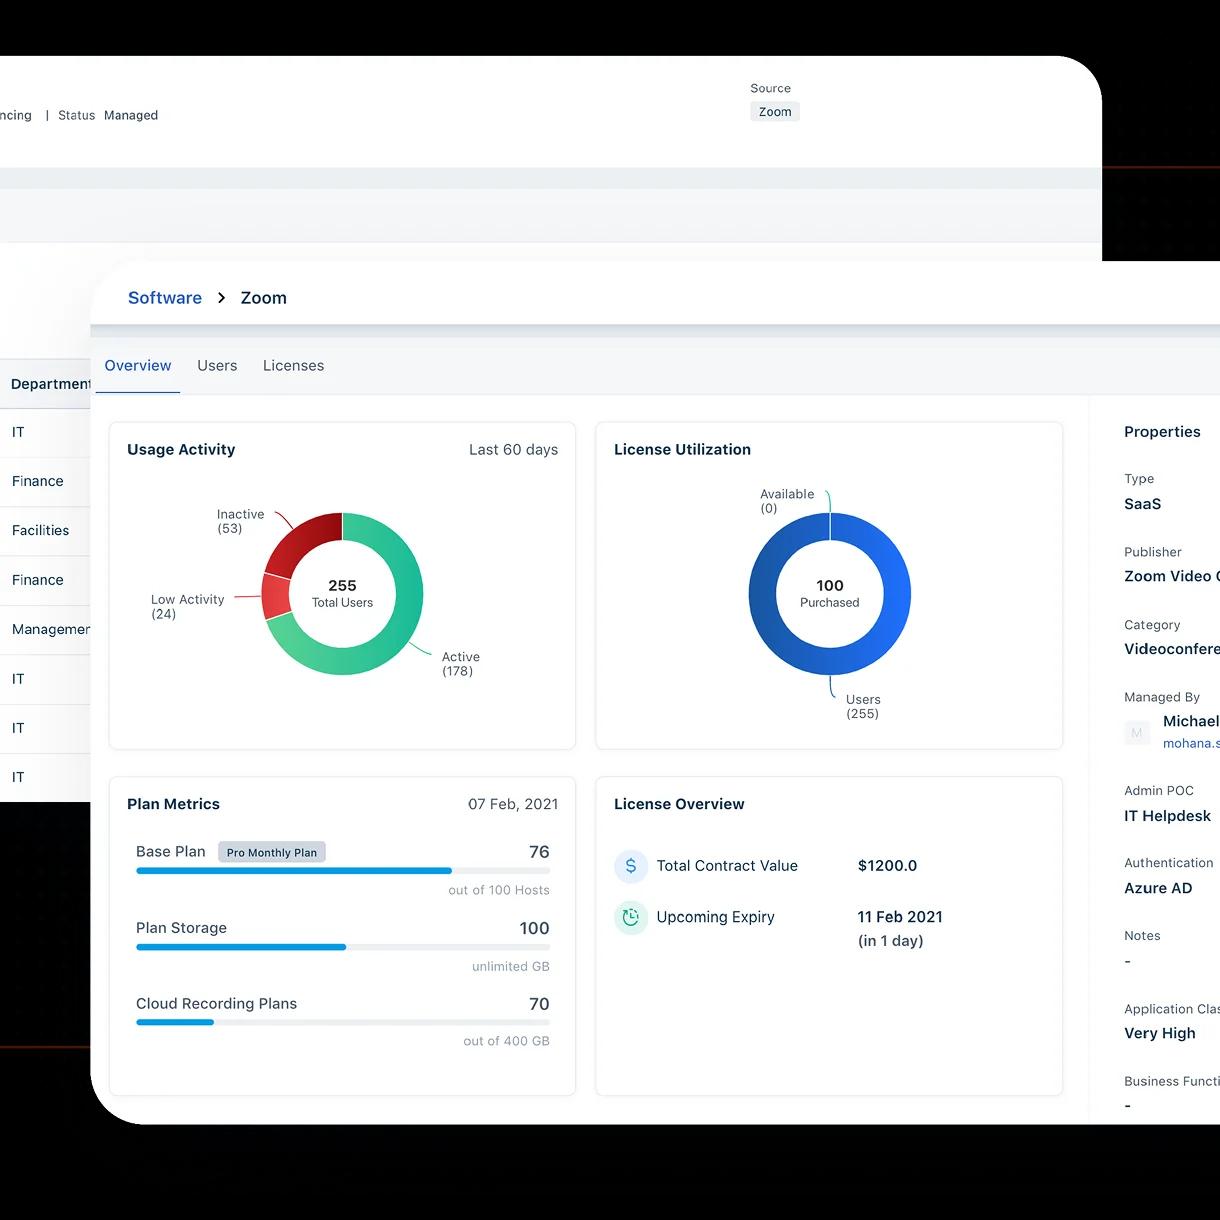Click the out of 400 GB caption
Viewport: 1220px width, 1220px height.
[506, 1041]
